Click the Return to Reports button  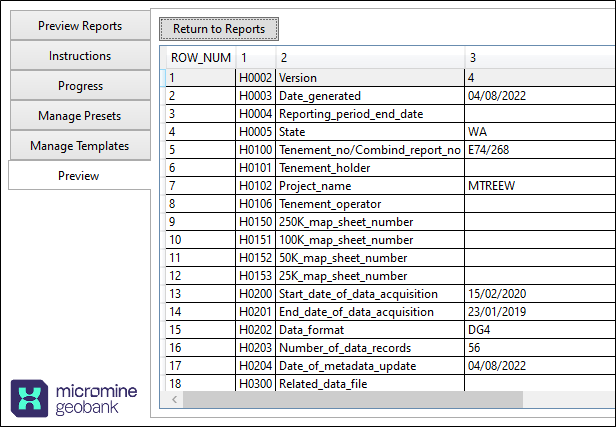coord(219,29)
